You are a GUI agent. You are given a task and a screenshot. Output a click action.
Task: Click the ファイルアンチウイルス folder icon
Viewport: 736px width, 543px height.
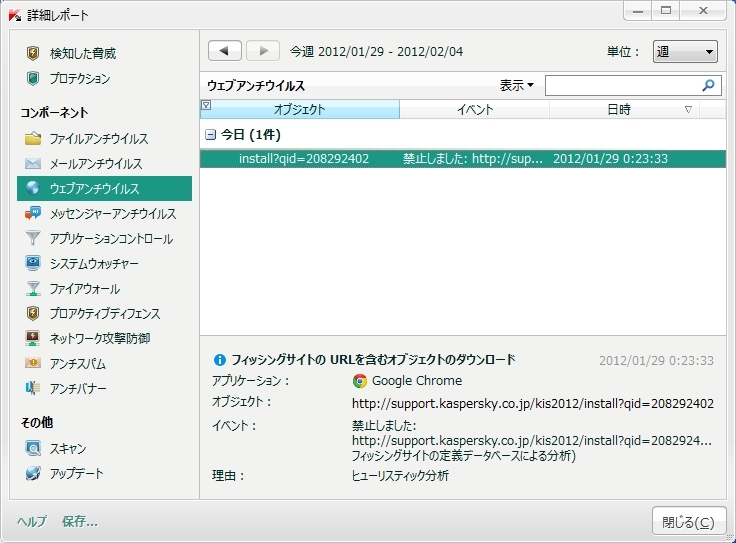(x=33, y=138)
